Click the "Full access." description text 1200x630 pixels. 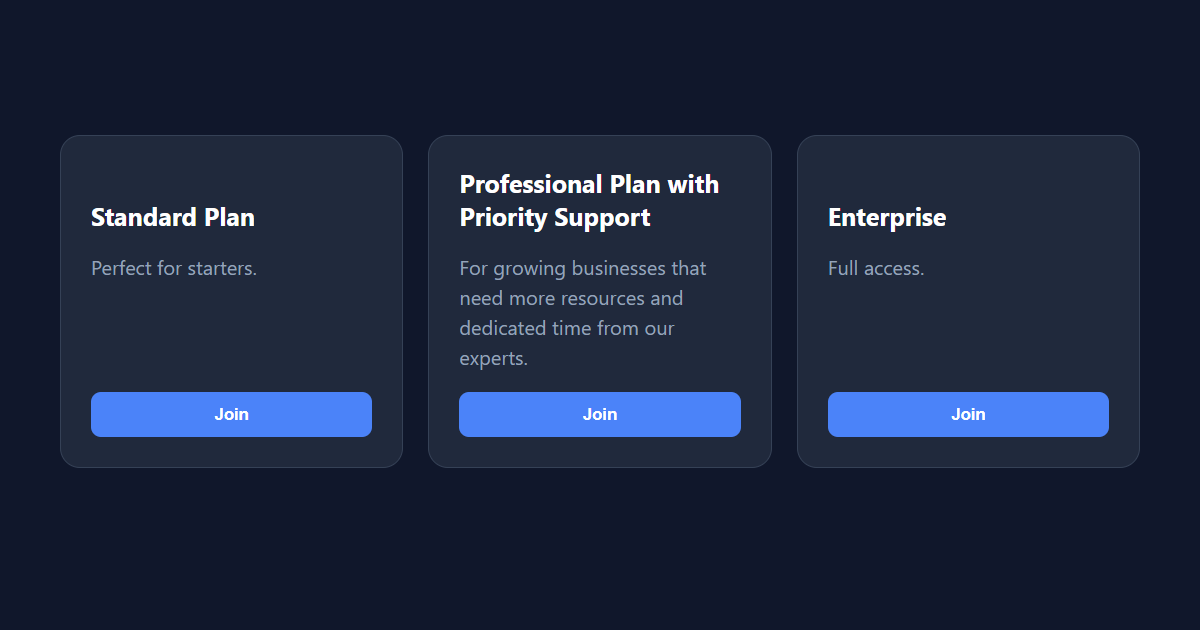coord(876,268)
